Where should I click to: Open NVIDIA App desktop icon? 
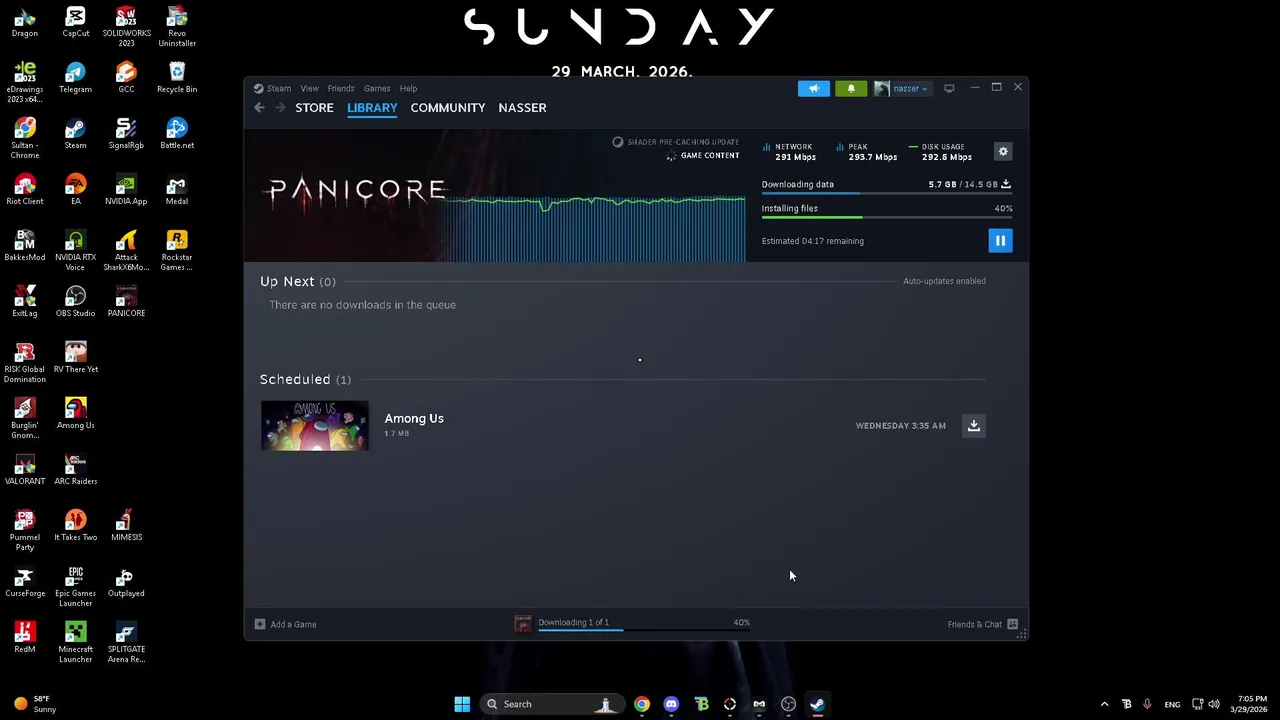coord(126,190)
